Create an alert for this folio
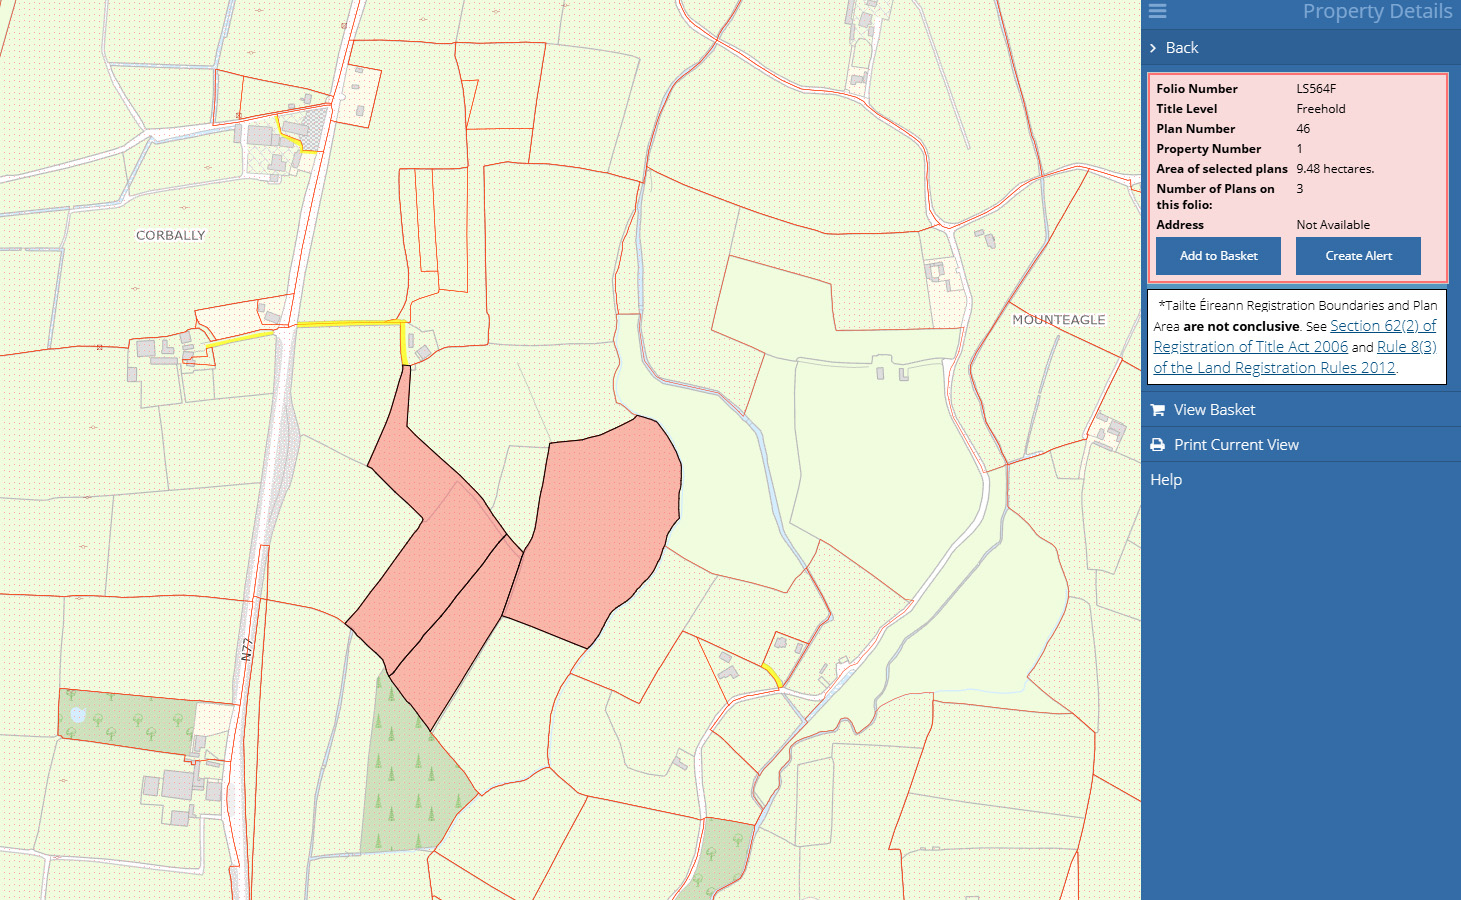The height and width of the screenshot is (900, 1461). coord(1358,256)
